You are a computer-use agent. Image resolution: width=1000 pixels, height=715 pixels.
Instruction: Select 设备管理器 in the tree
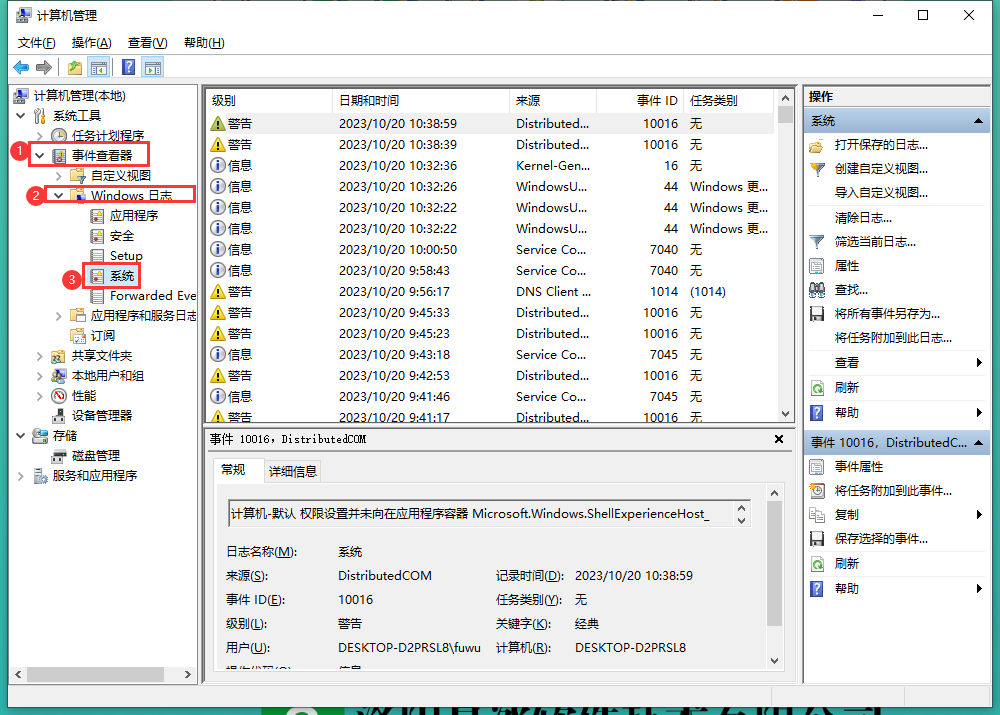(x=101, y=416)
